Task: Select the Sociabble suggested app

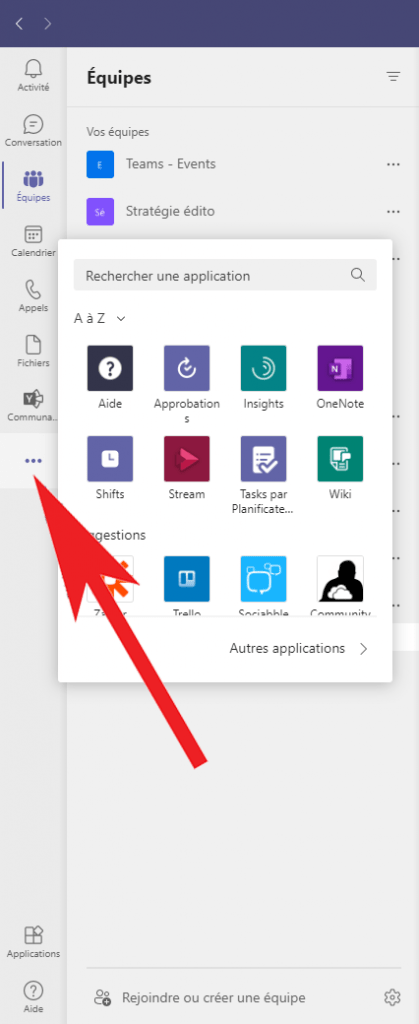Action: pyautogui.click(x=264, y=579)
